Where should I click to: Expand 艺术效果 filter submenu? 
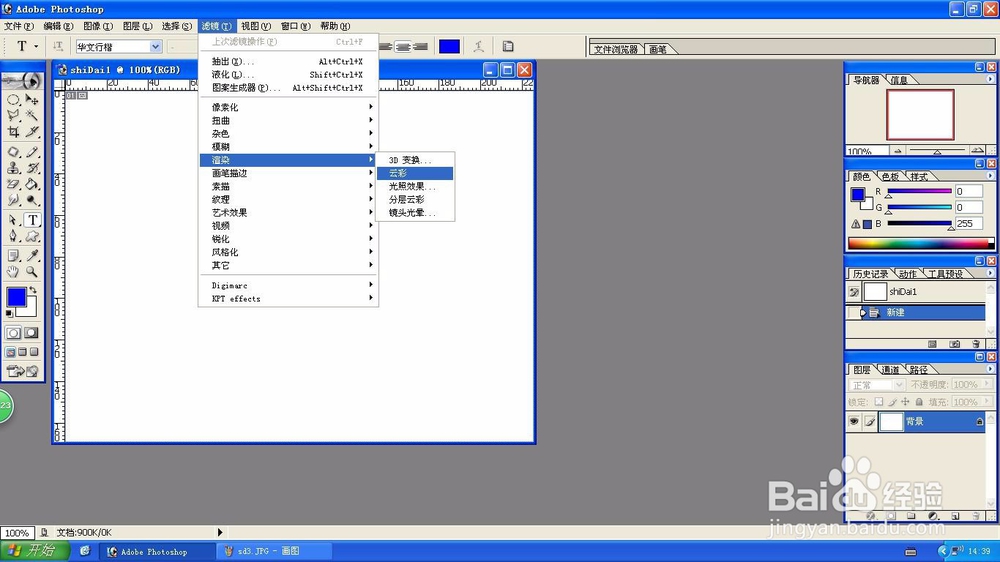tap(289, 212)
